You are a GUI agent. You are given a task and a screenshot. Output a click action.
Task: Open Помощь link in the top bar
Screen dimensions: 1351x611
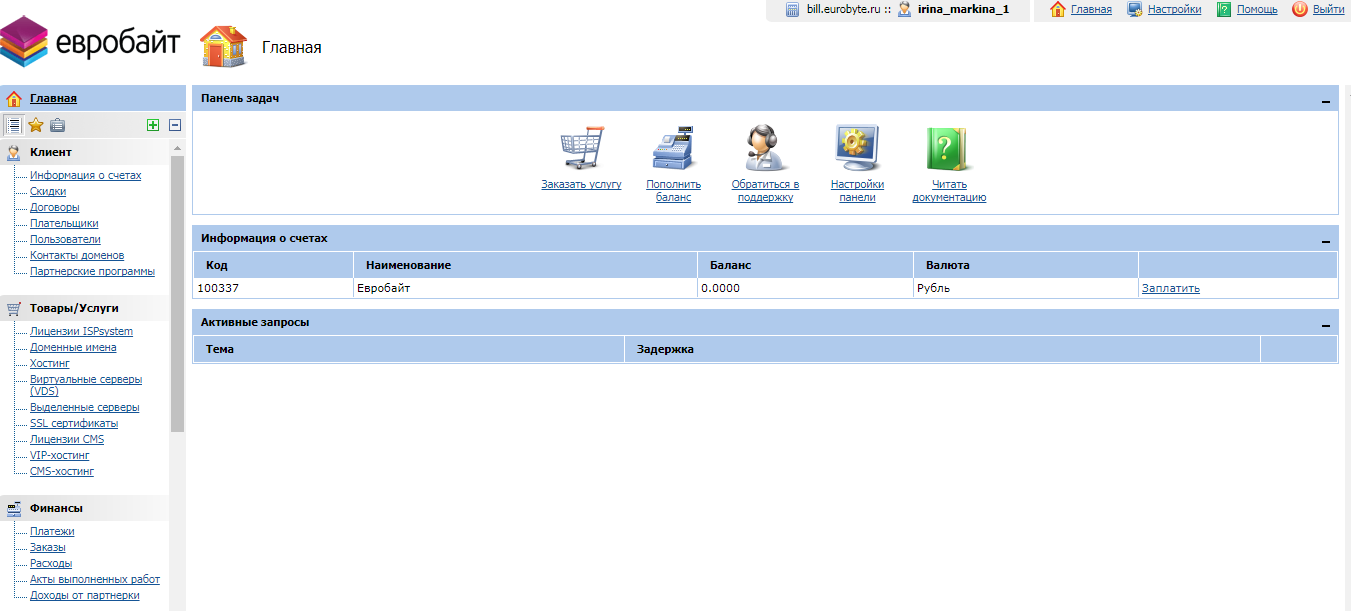tap(1257, 9)
